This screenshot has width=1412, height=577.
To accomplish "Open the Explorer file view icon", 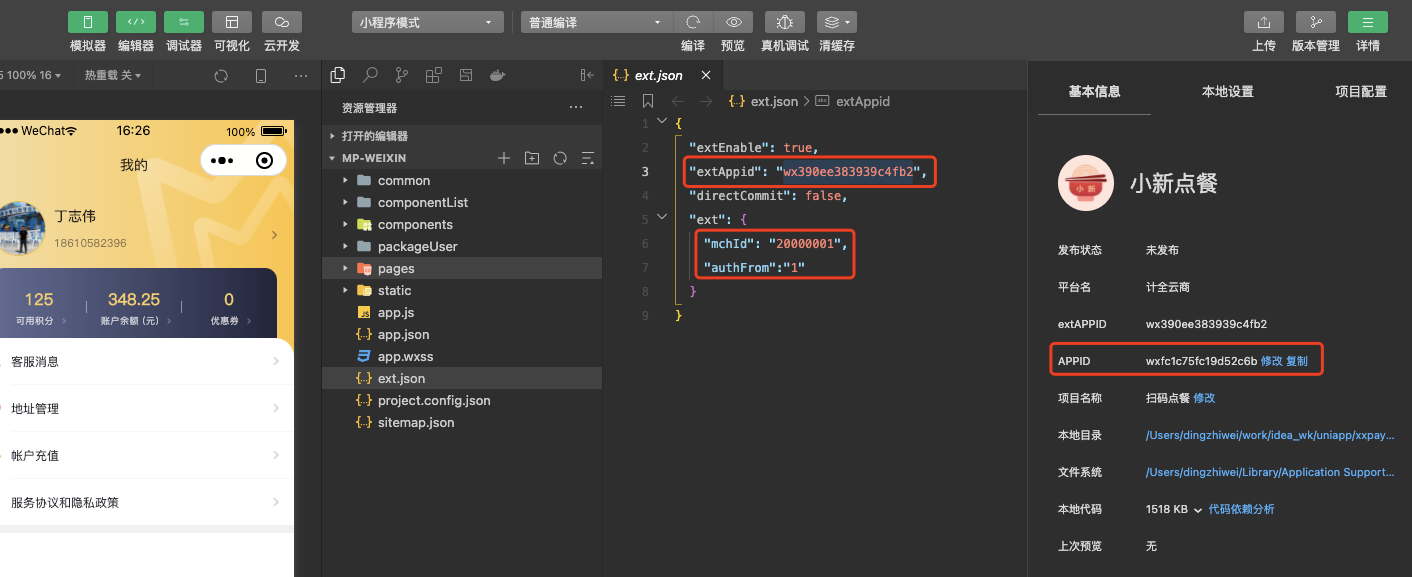I will coord(338,75).
